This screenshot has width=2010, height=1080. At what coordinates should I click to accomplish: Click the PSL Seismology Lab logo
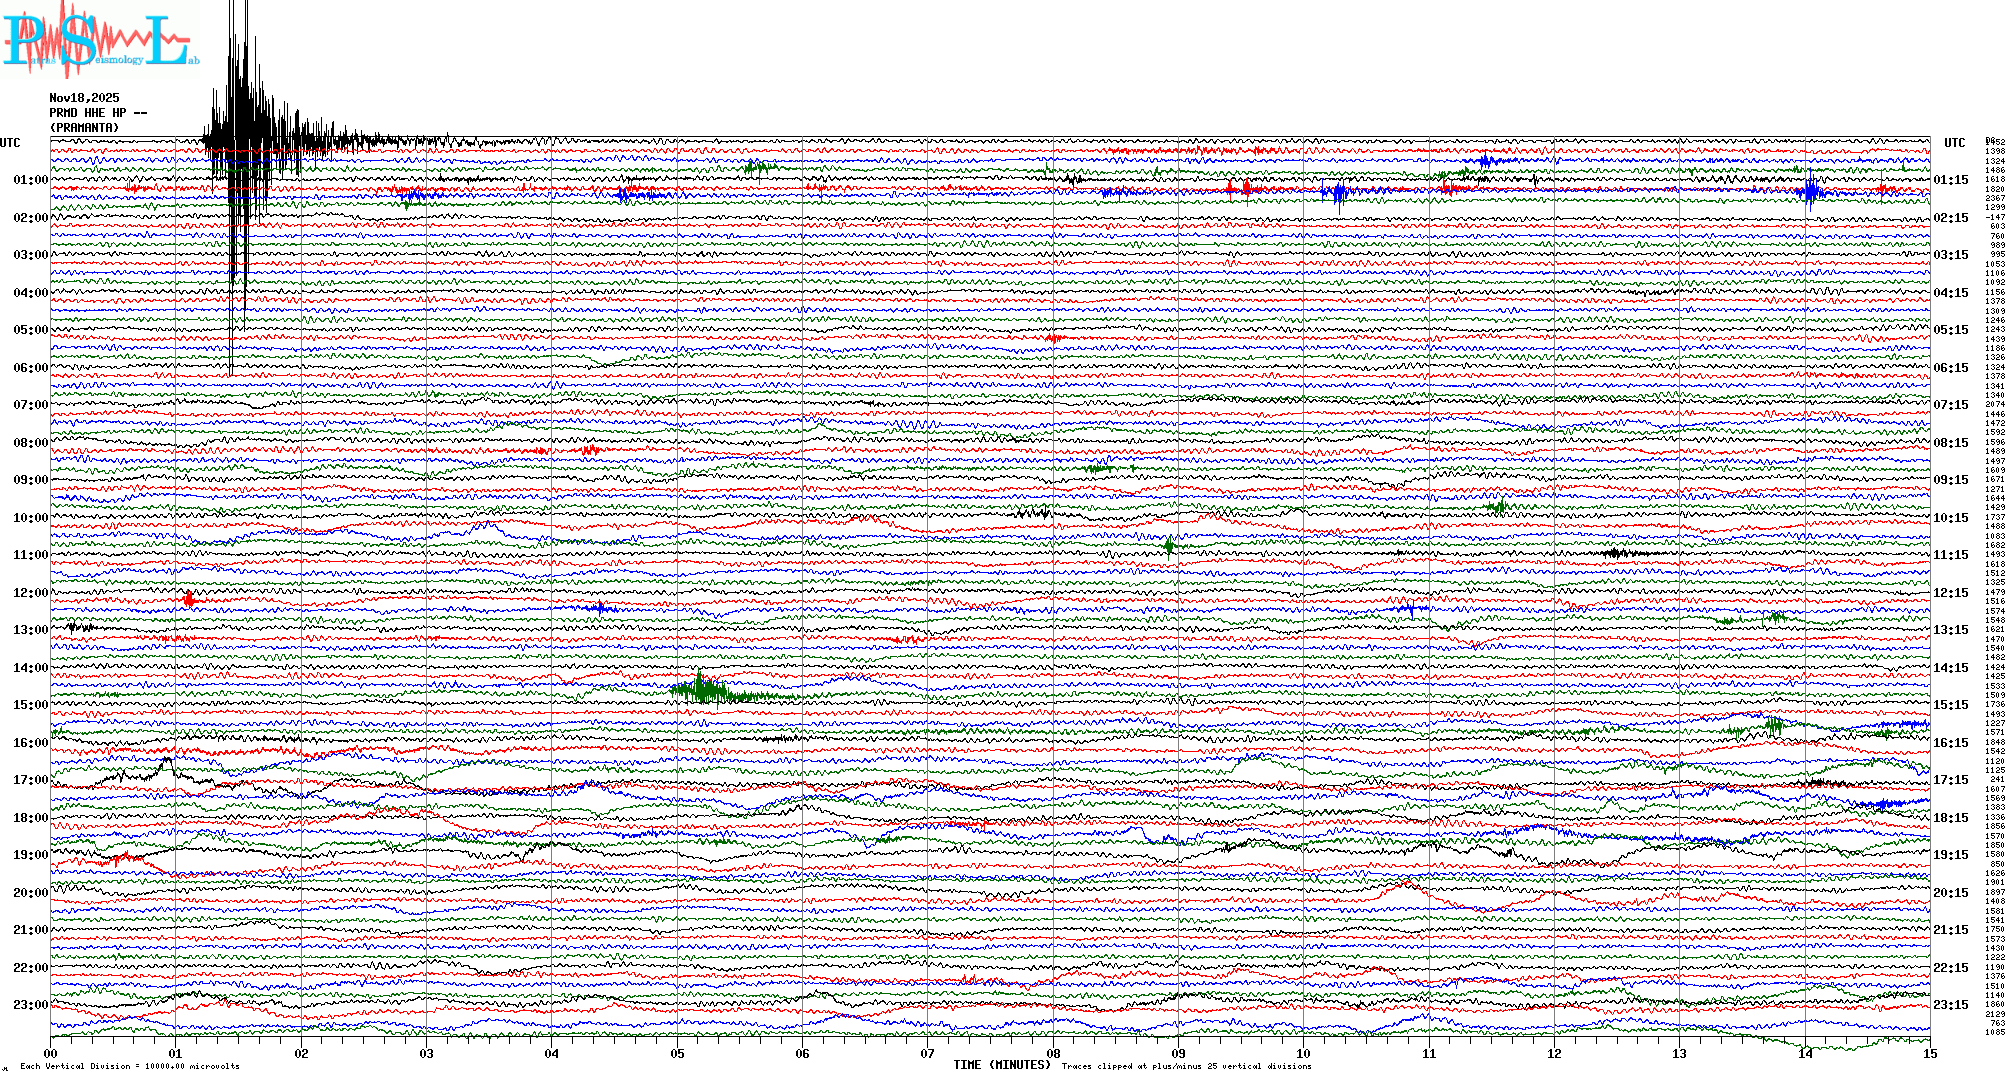[100, 42]
